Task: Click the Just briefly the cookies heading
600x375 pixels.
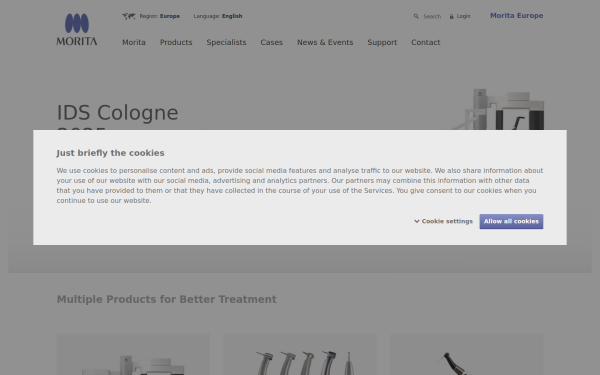Action: click(110, 153)
